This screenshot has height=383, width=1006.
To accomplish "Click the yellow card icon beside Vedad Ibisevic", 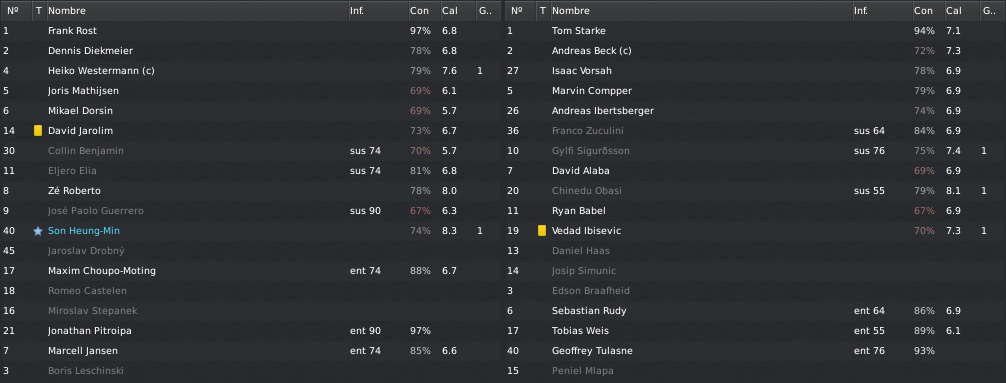I will (x=542, y=231).
